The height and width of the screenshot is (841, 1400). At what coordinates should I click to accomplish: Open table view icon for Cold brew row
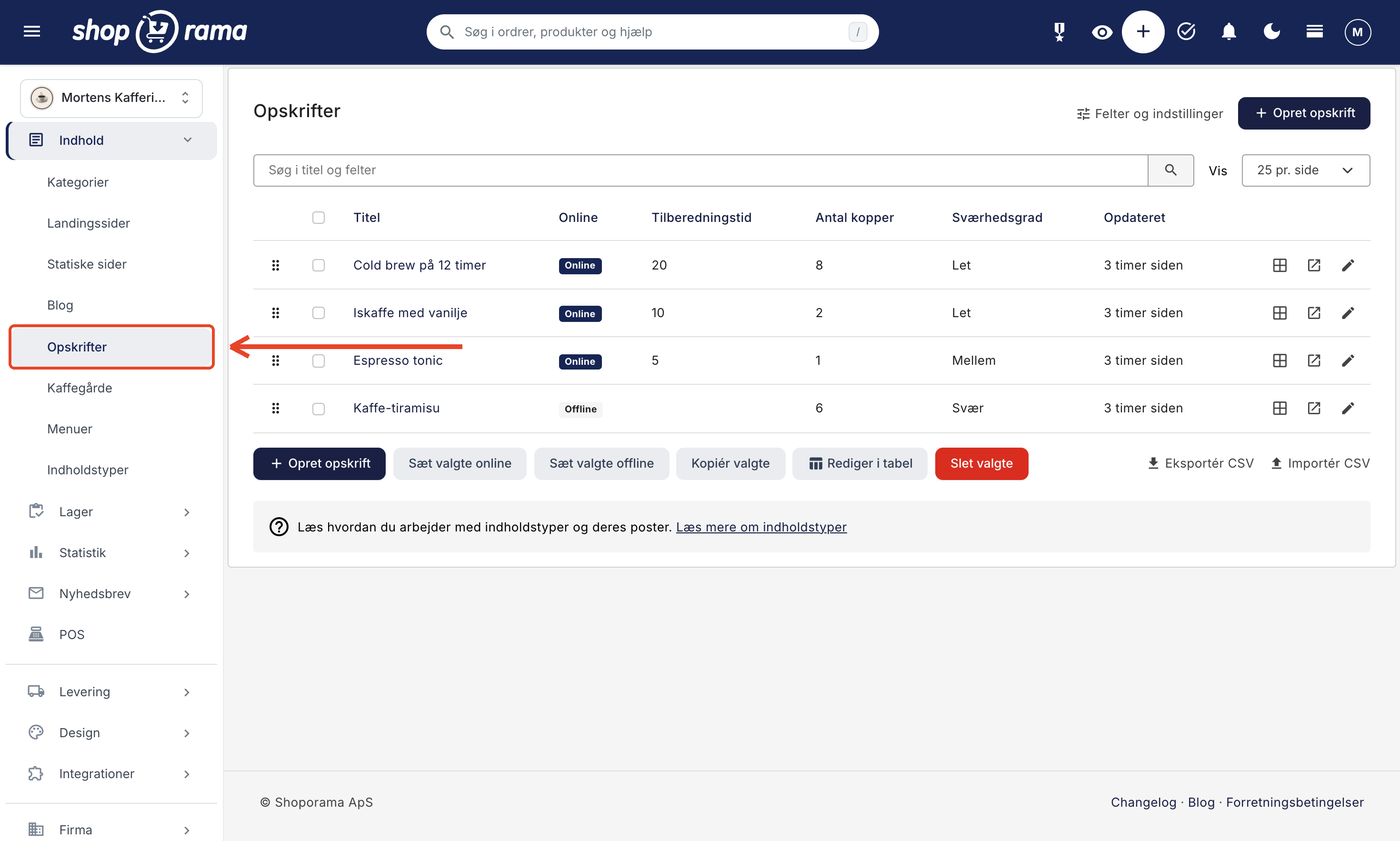tap(1279, 265)
